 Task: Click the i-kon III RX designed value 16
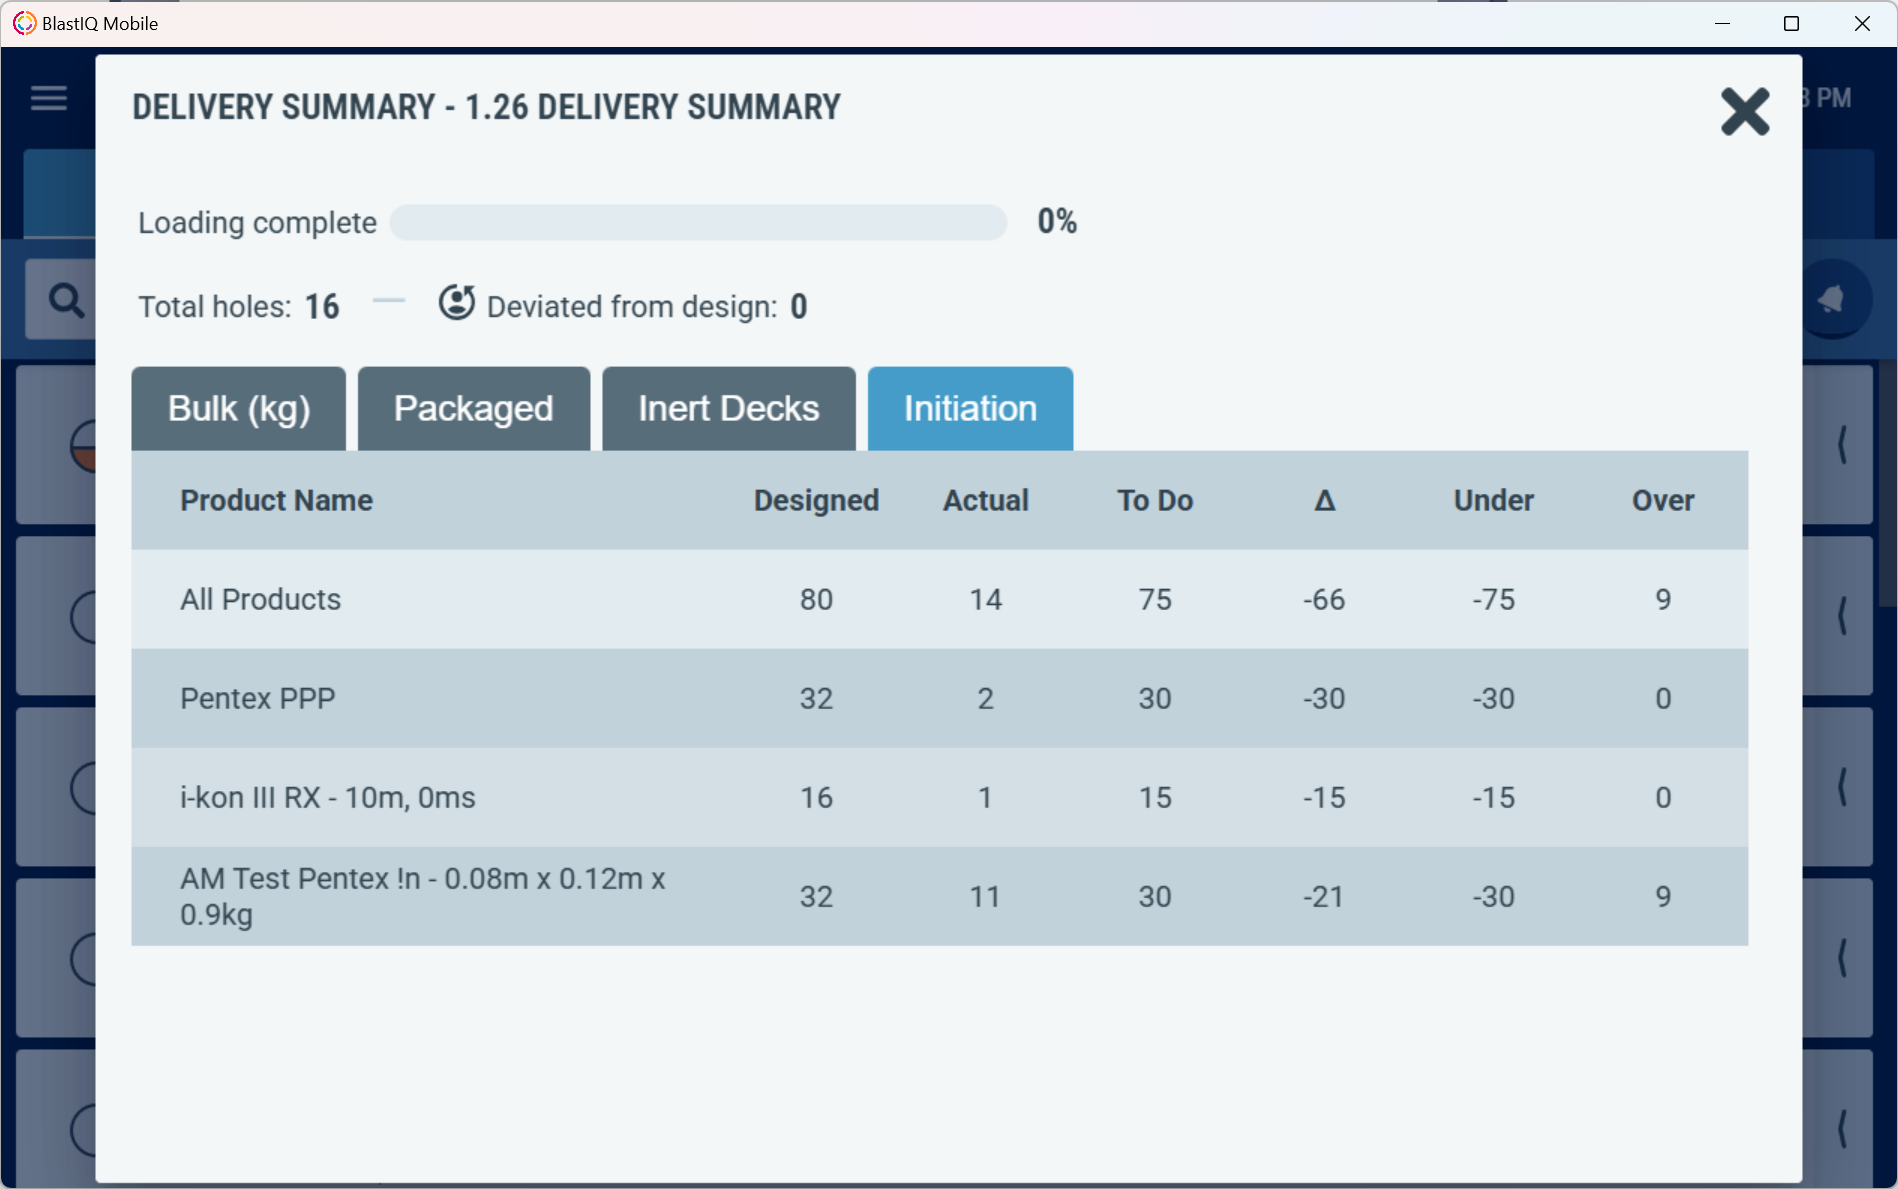point(816,797)
